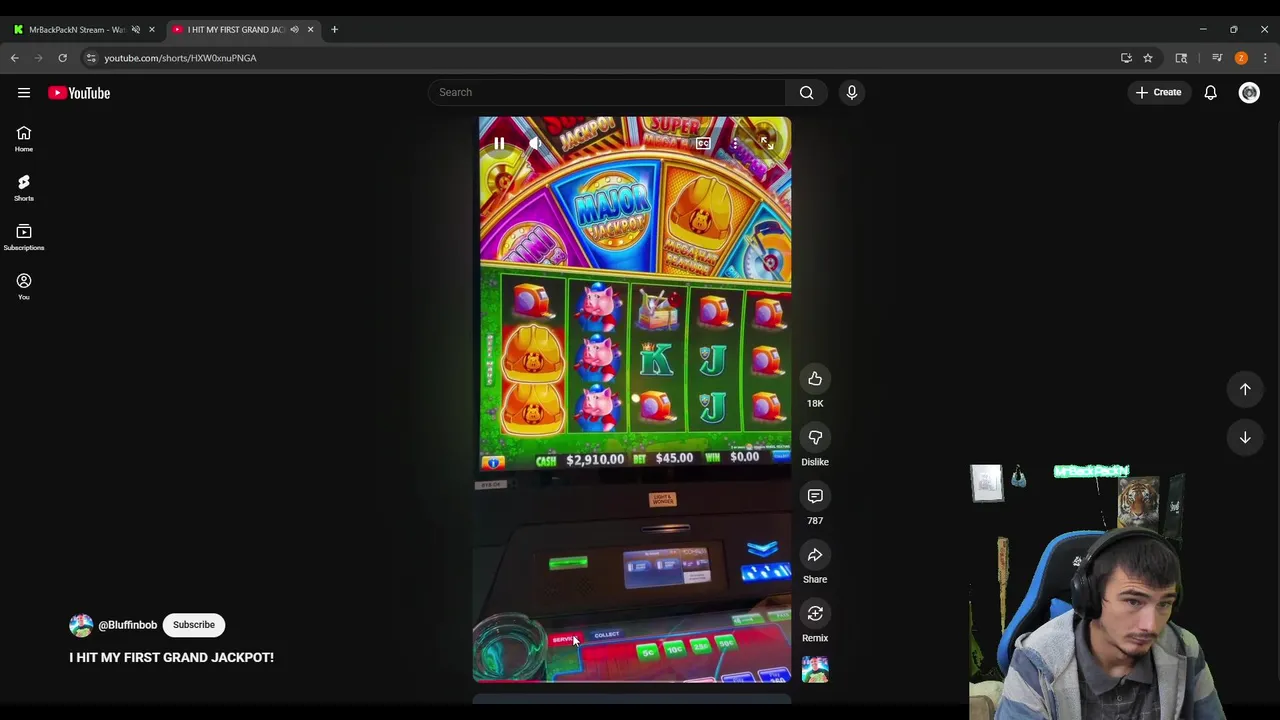Share this Short
Screen dimensions: 1280x720
coord(815,555)
